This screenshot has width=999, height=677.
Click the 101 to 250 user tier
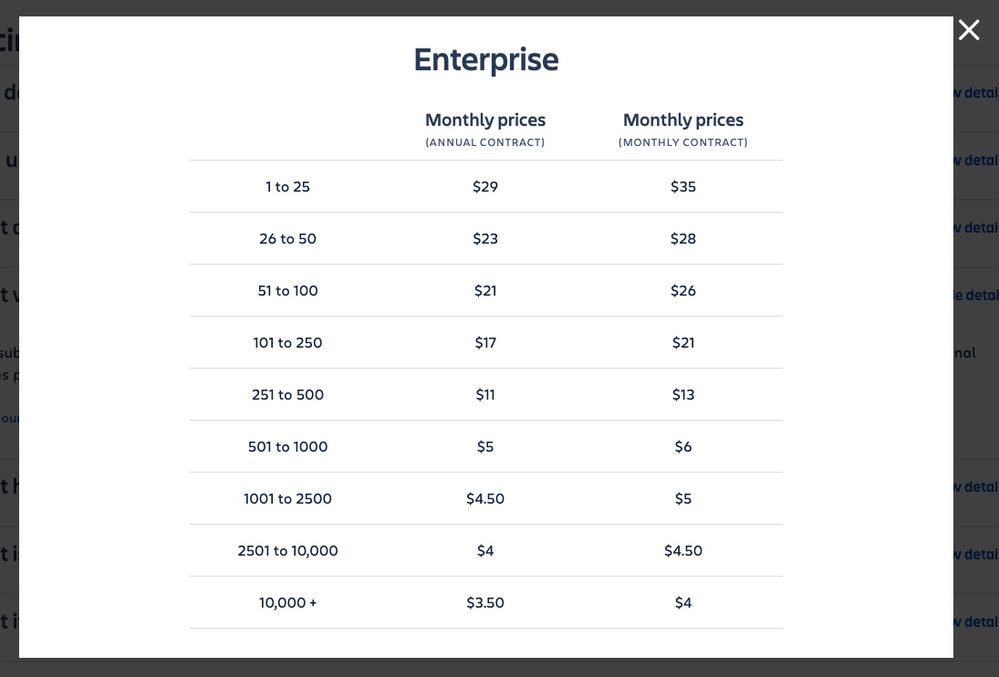[287, 343]
